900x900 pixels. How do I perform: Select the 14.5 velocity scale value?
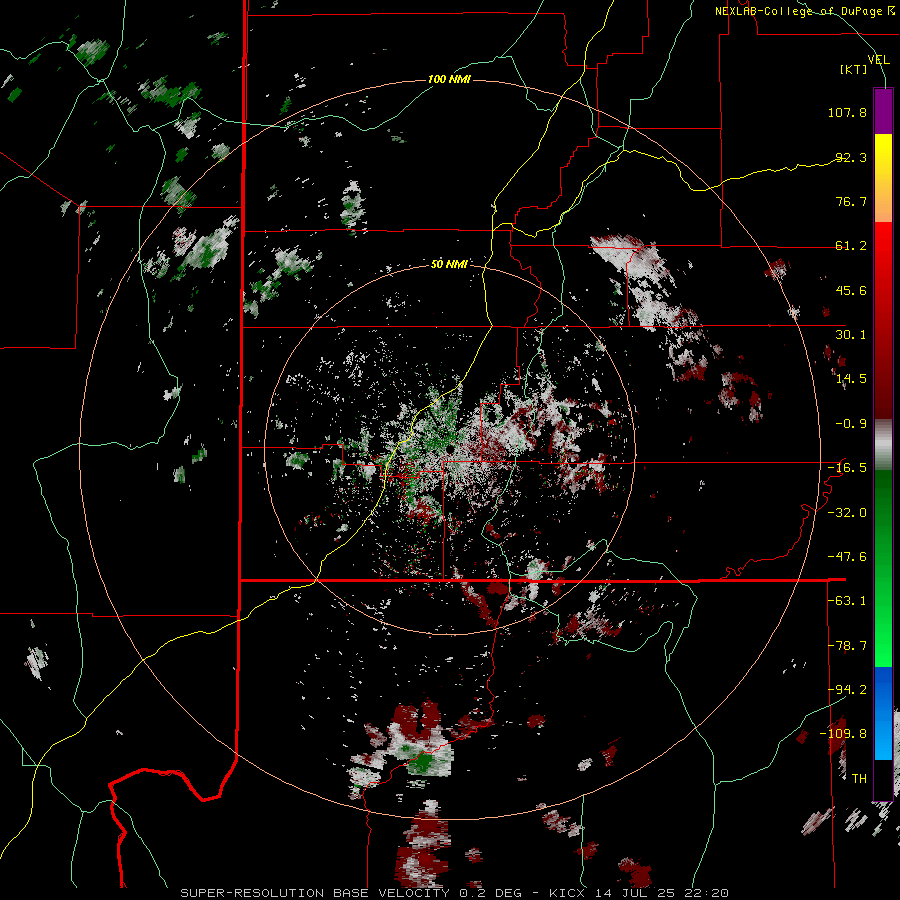pos(851,379)
